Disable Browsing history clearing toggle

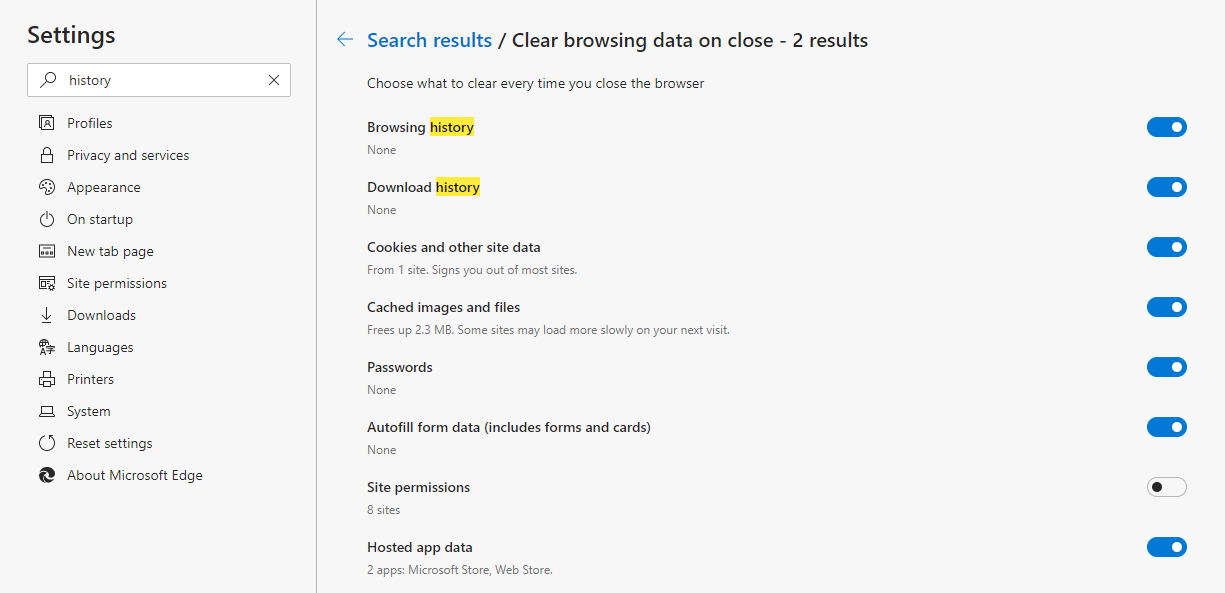coord(1166,127)
